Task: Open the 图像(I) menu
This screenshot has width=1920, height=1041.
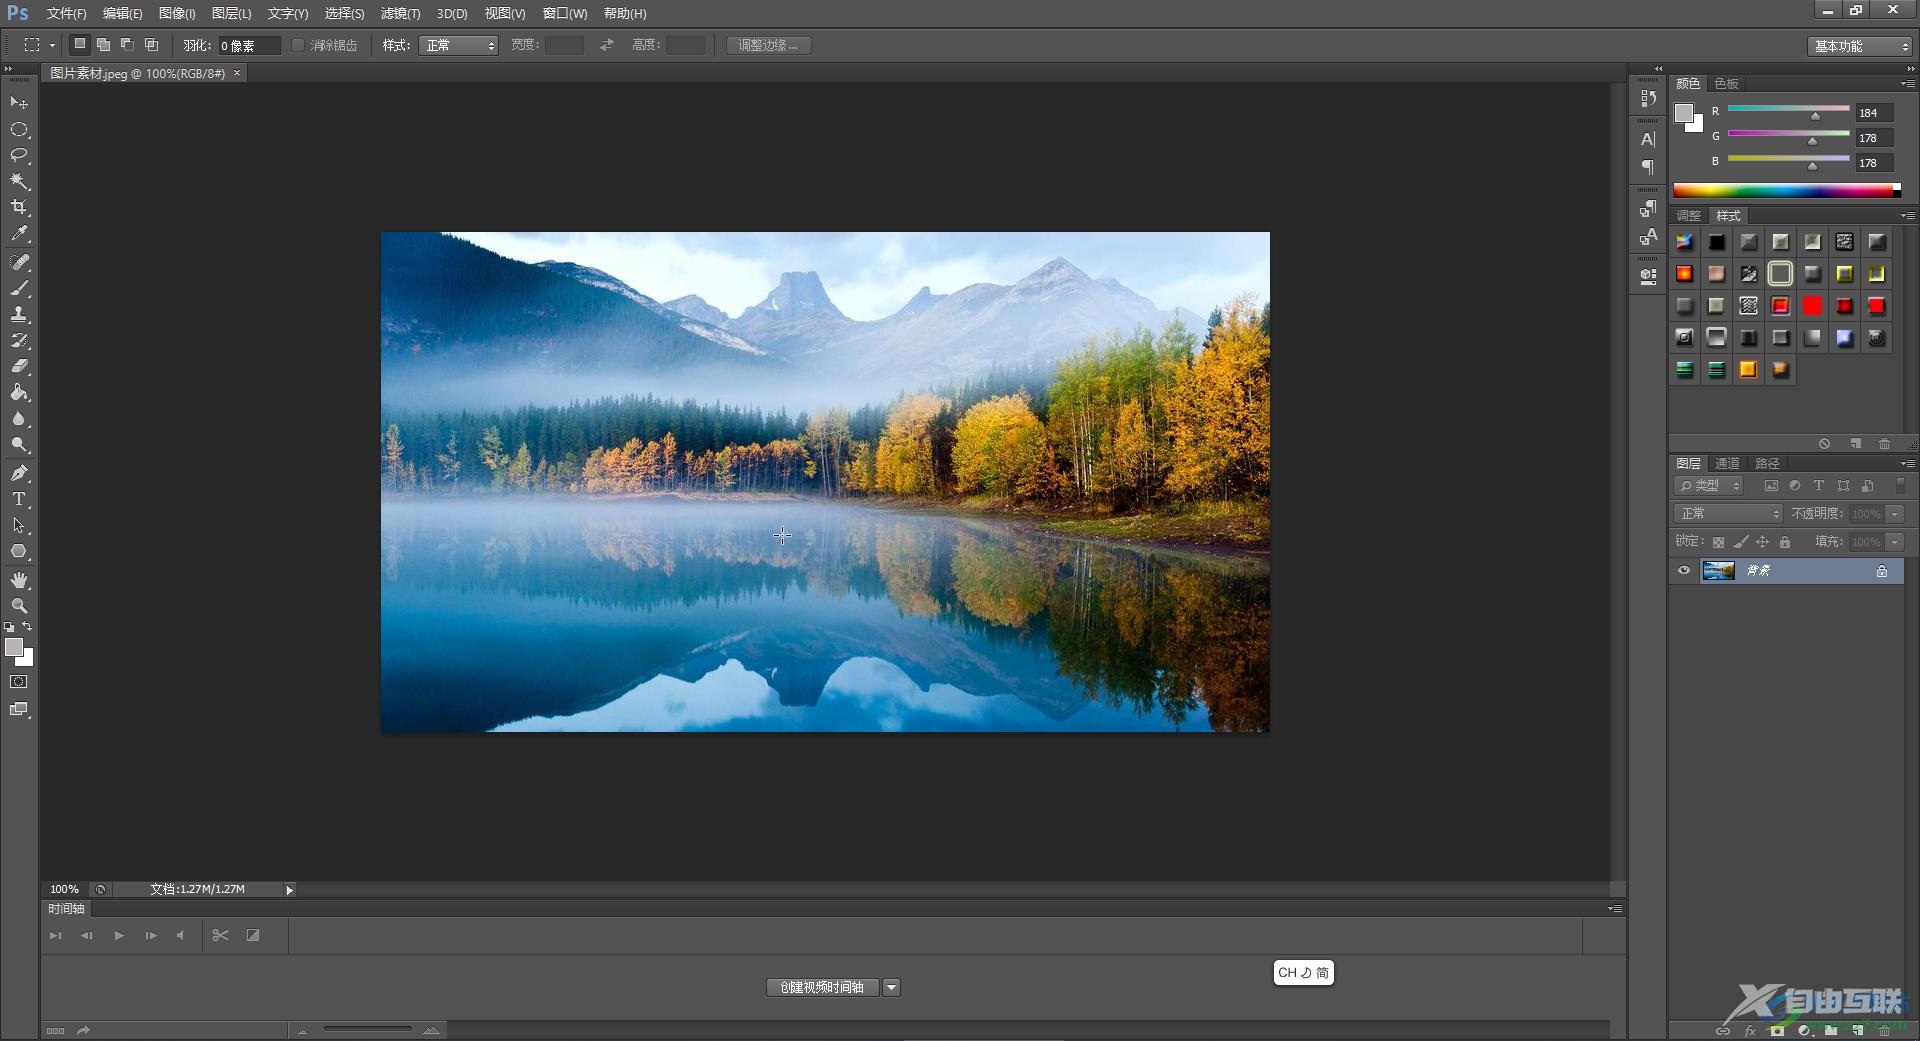Action: point(177,13)
